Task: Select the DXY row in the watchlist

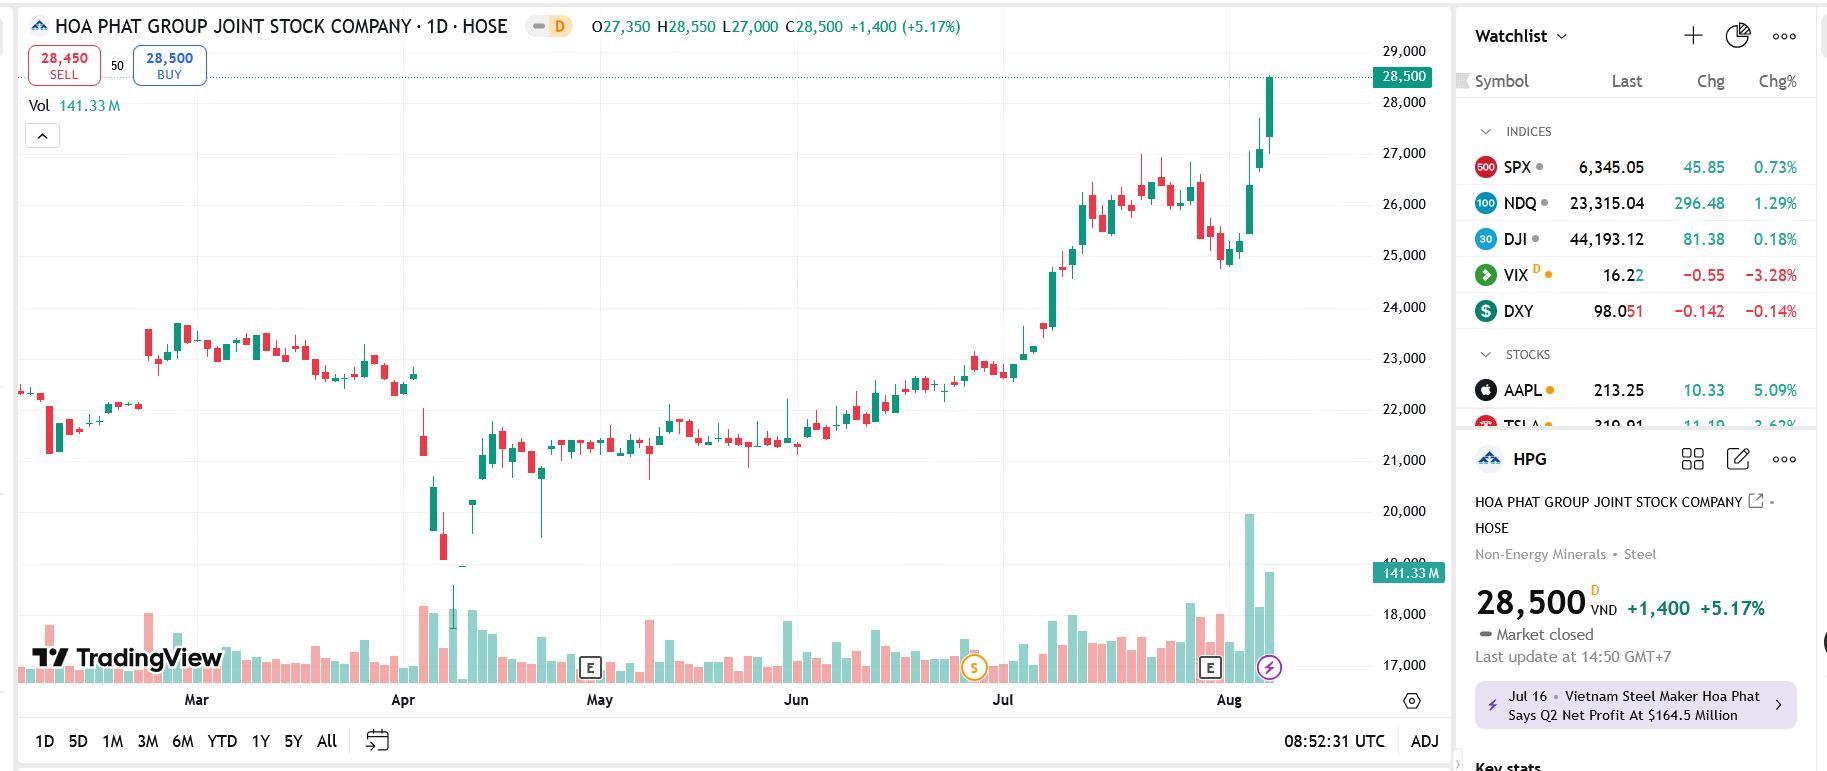Action: (1636, 311)
